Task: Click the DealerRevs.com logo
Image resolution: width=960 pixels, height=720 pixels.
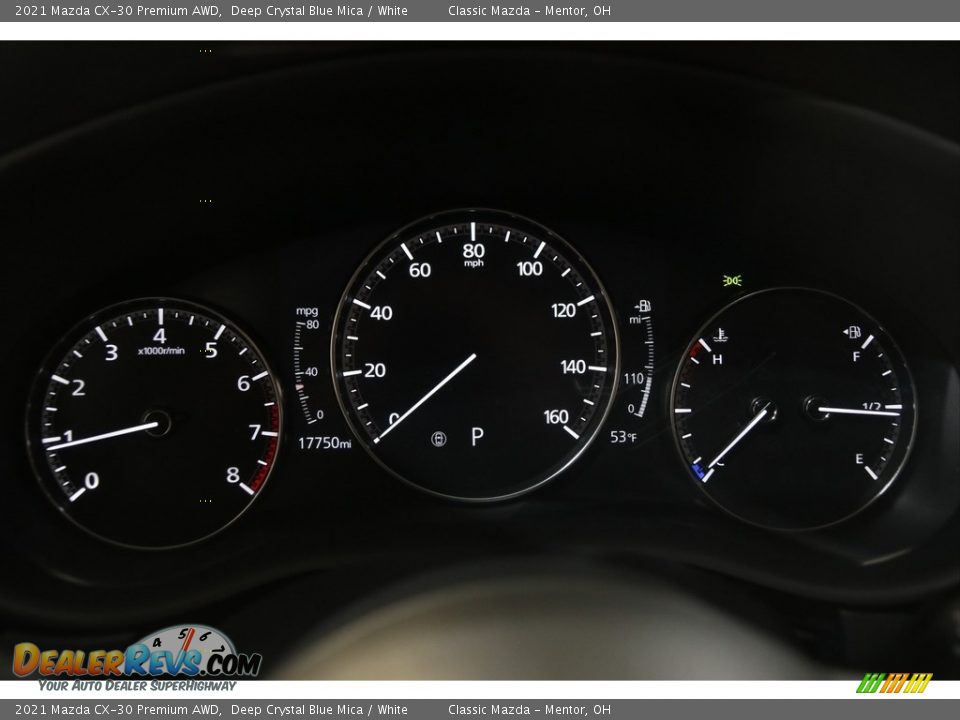Action: pos(137,659)
